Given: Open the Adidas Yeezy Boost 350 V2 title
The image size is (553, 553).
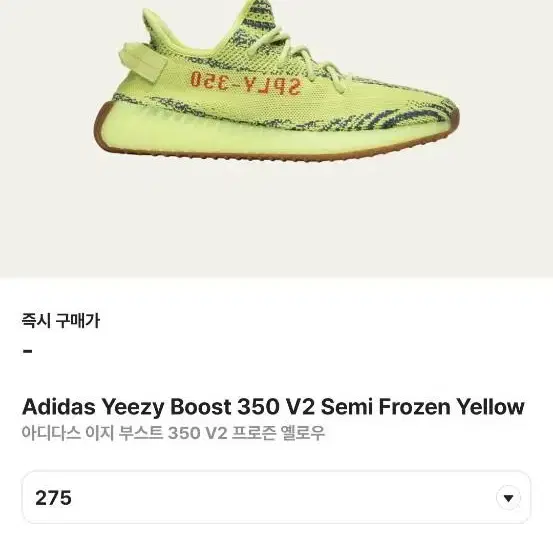Looking at the screenshot, I should pyautogui.click(x=273, y=407).
